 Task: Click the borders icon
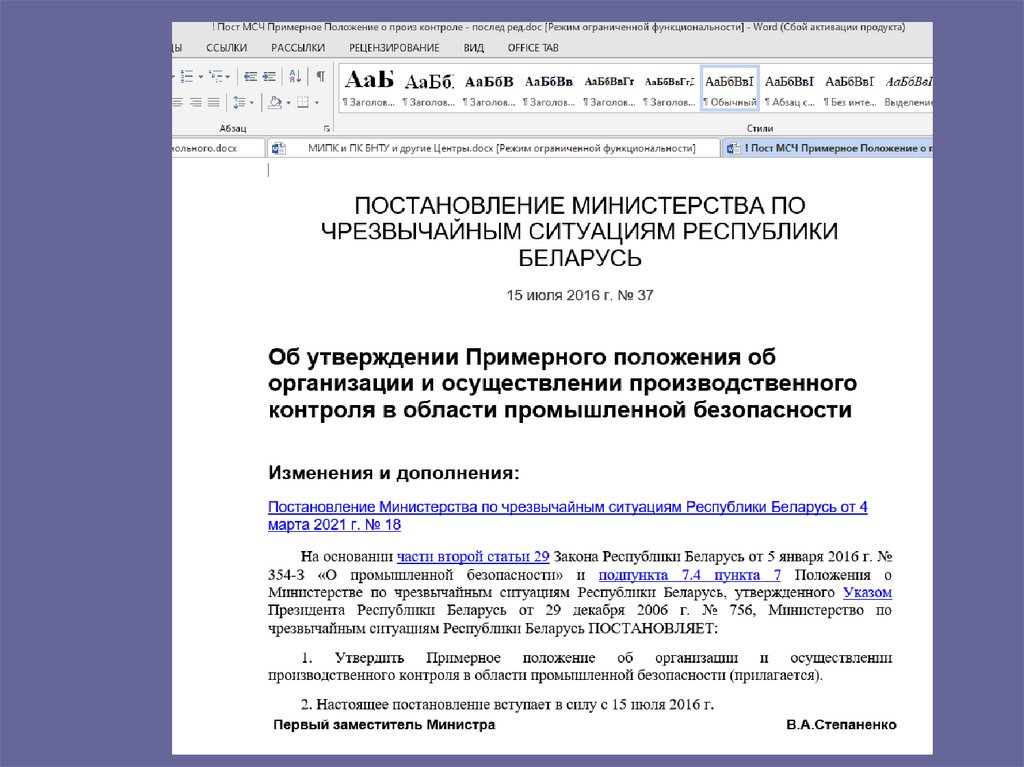[x=302, y=102]
